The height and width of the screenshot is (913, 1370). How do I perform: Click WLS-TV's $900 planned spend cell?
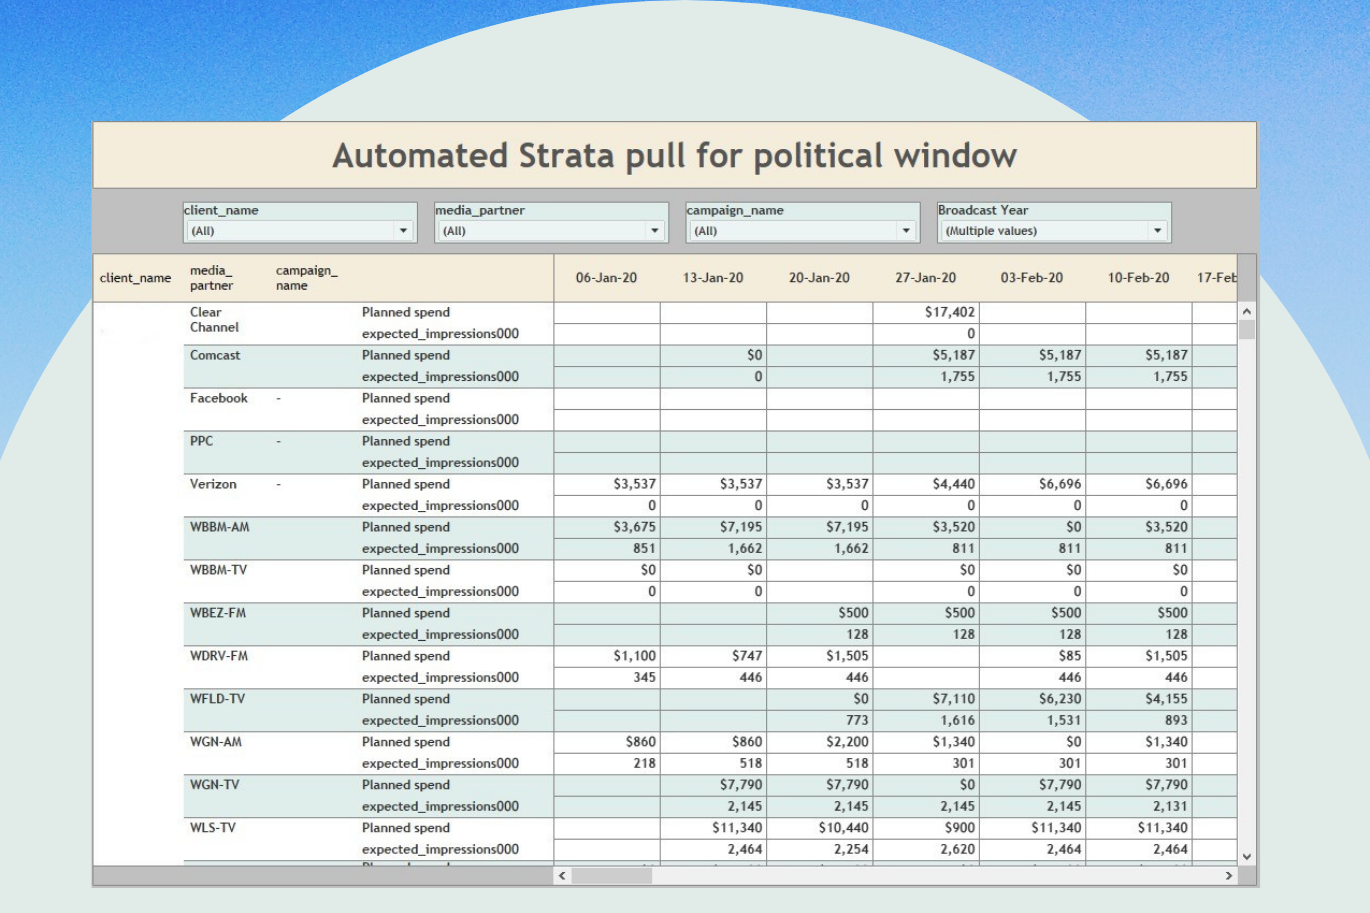tap(926, 828)
